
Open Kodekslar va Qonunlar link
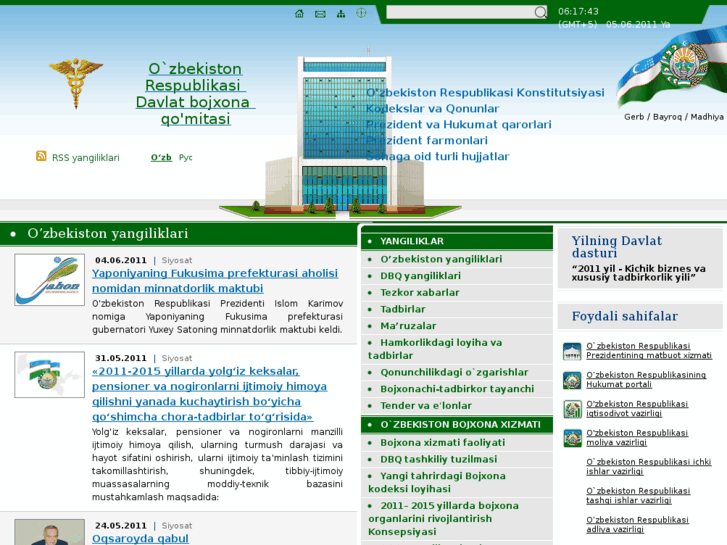[432, 109]
